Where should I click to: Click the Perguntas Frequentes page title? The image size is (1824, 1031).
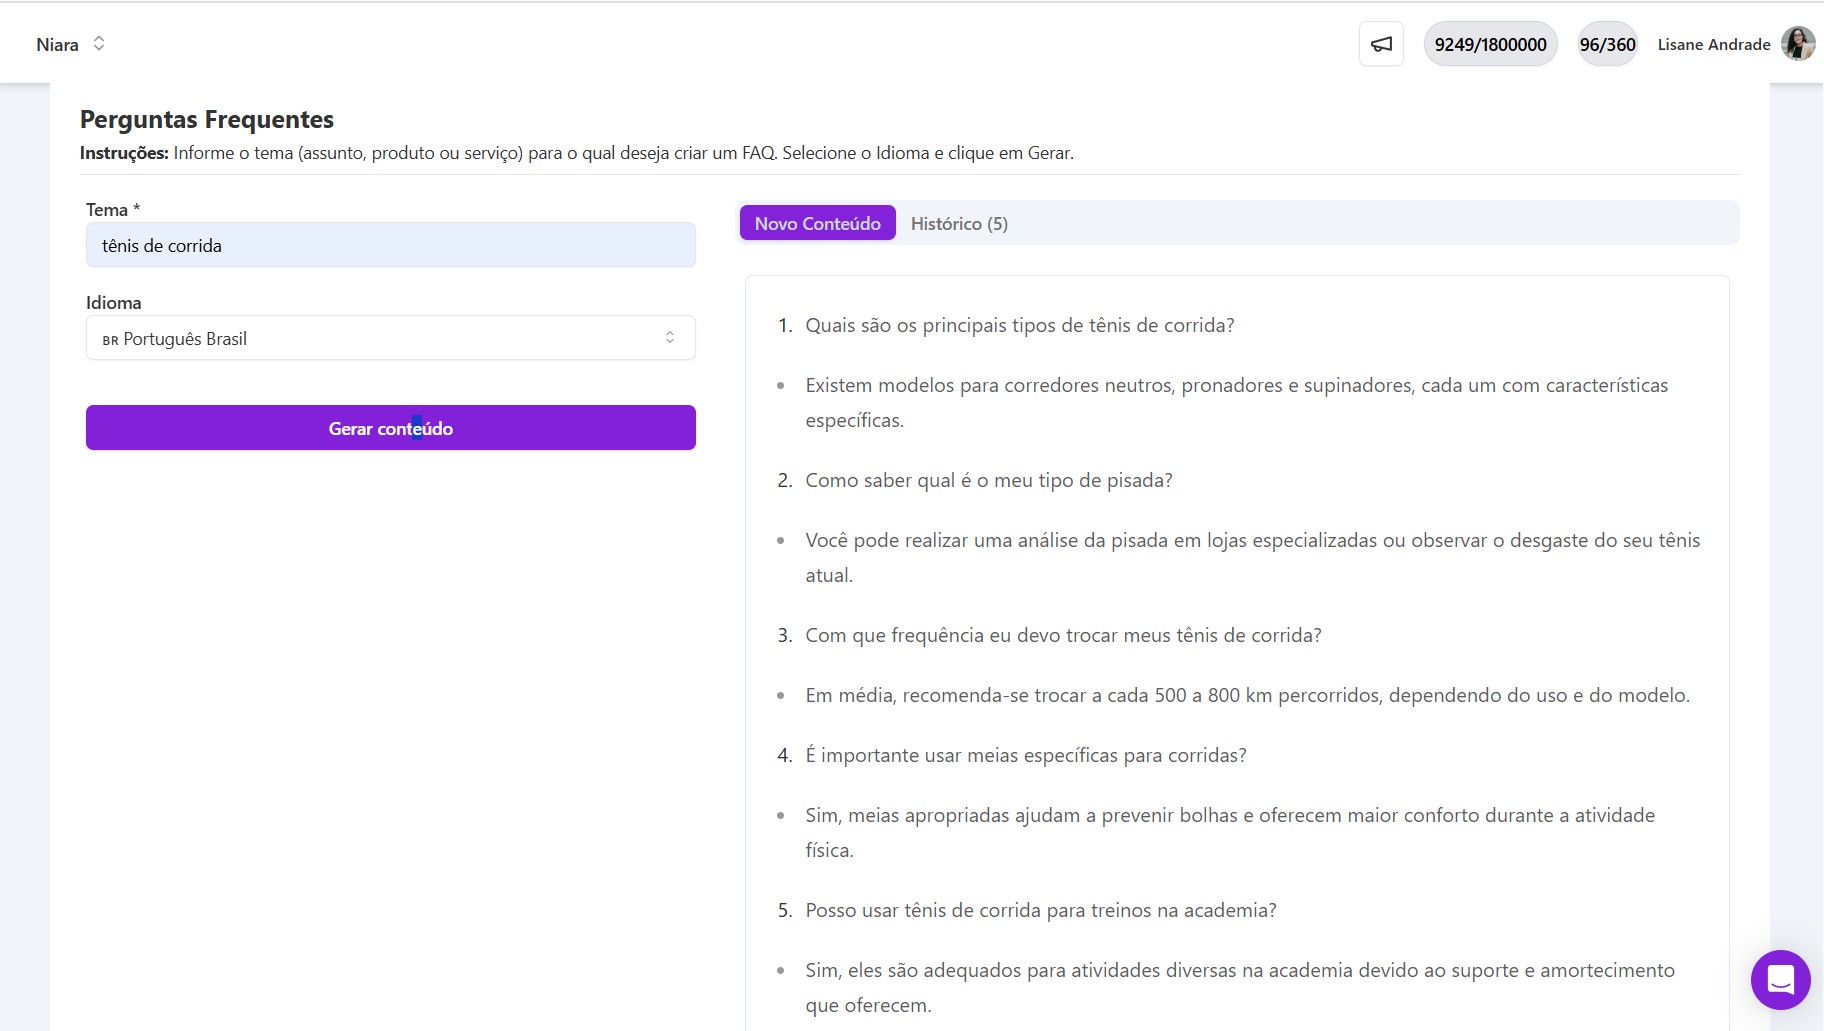pyautogui.click(x=206, y=119)
